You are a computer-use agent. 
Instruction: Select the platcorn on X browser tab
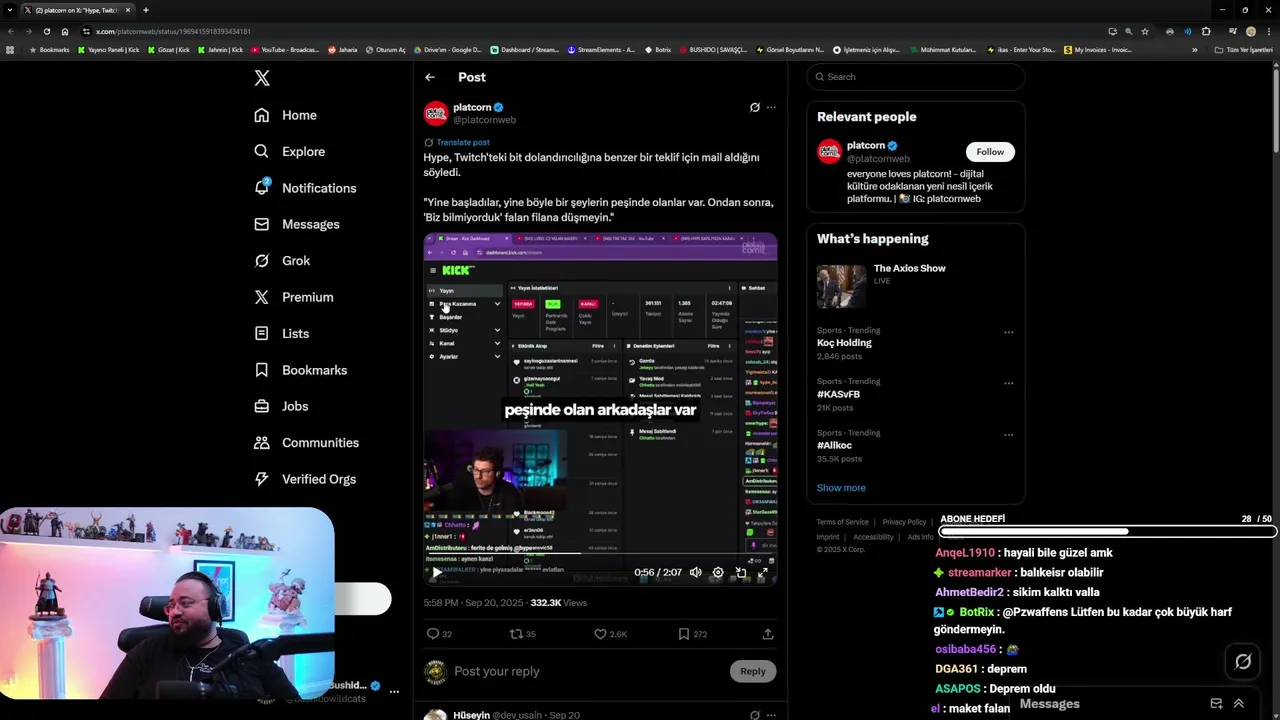[78, 10]
